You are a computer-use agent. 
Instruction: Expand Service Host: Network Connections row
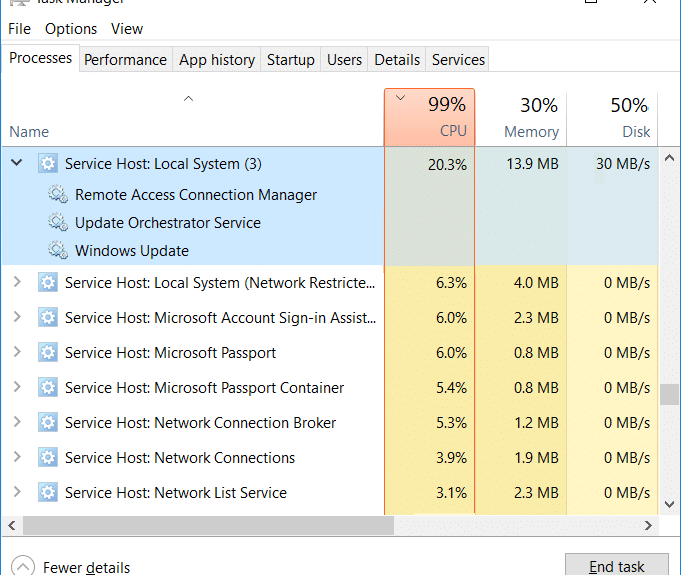[x=16, y=458]
